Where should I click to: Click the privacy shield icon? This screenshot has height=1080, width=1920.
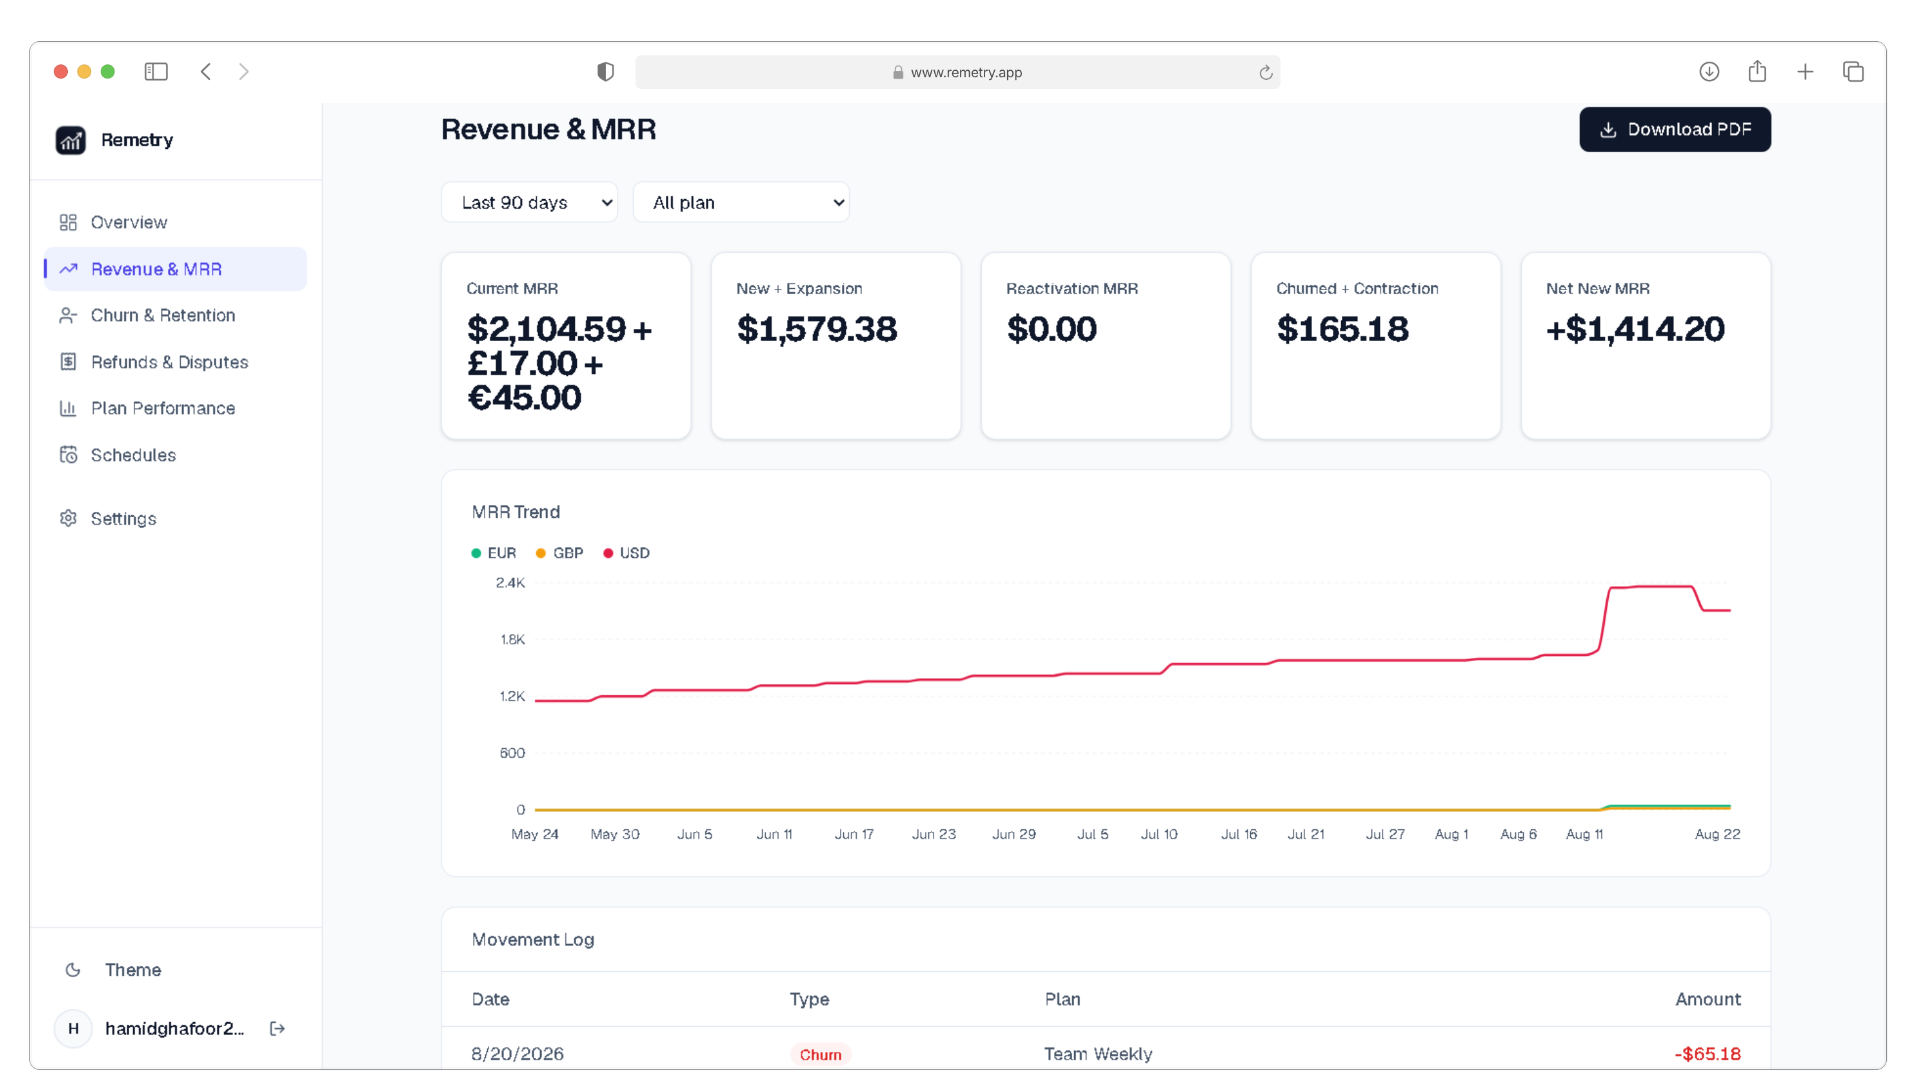click(x=605, y=72)
